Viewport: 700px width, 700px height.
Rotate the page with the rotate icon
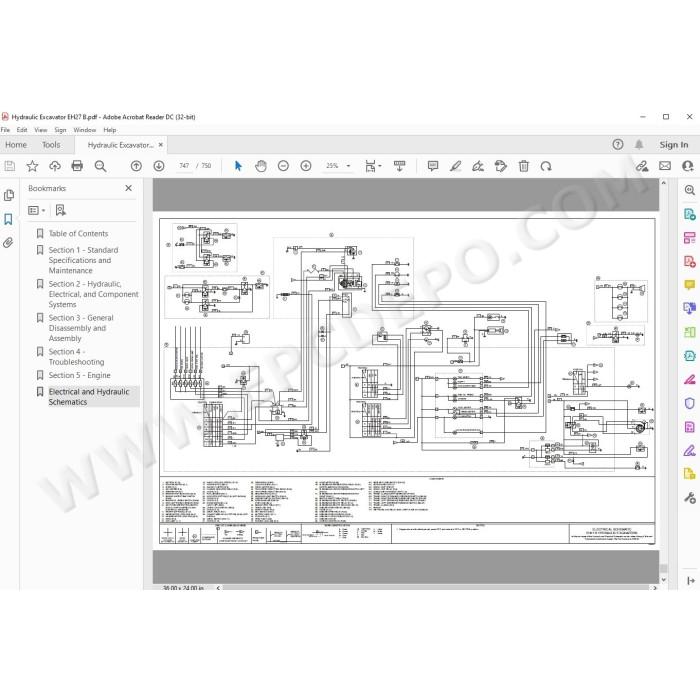tap(546, 166)
